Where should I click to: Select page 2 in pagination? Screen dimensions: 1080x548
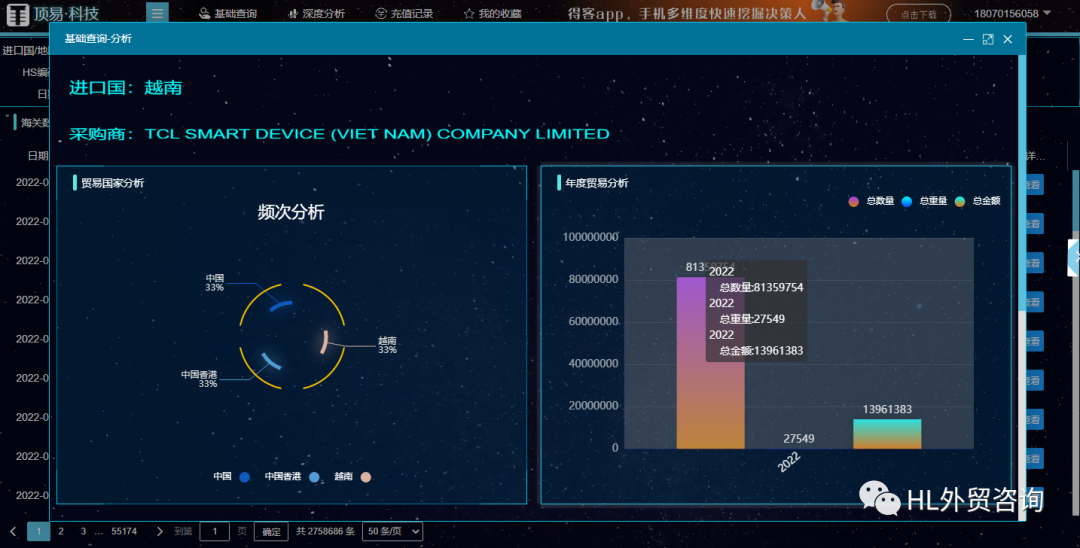61,531
